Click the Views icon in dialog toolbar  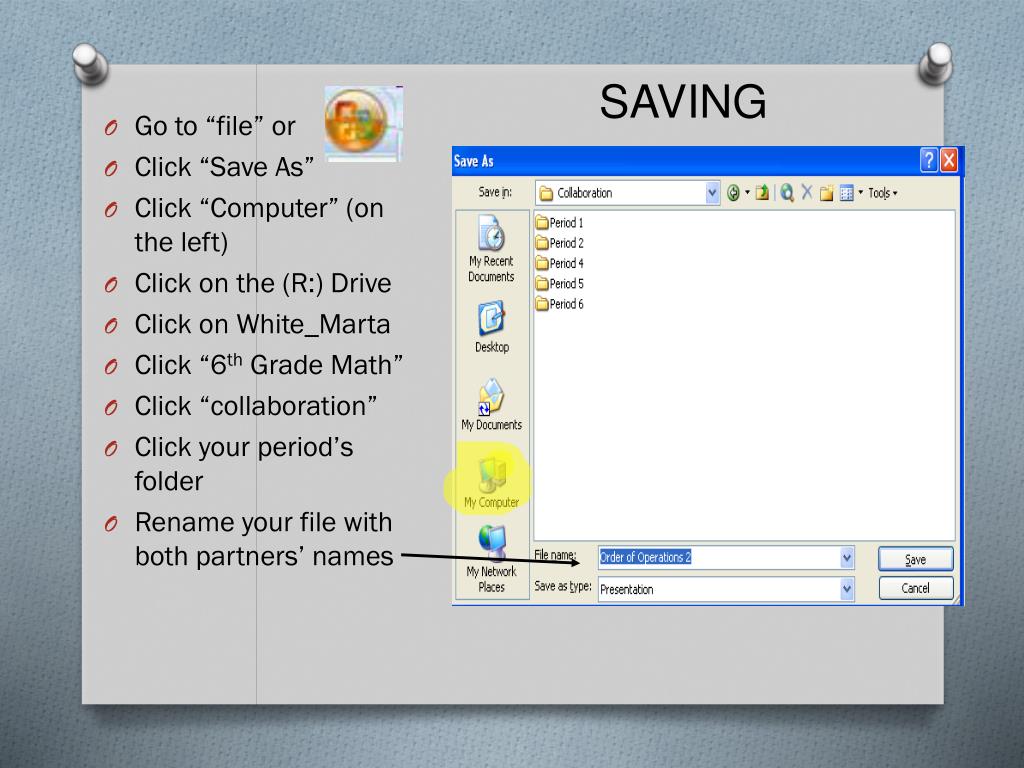(846, 193)
